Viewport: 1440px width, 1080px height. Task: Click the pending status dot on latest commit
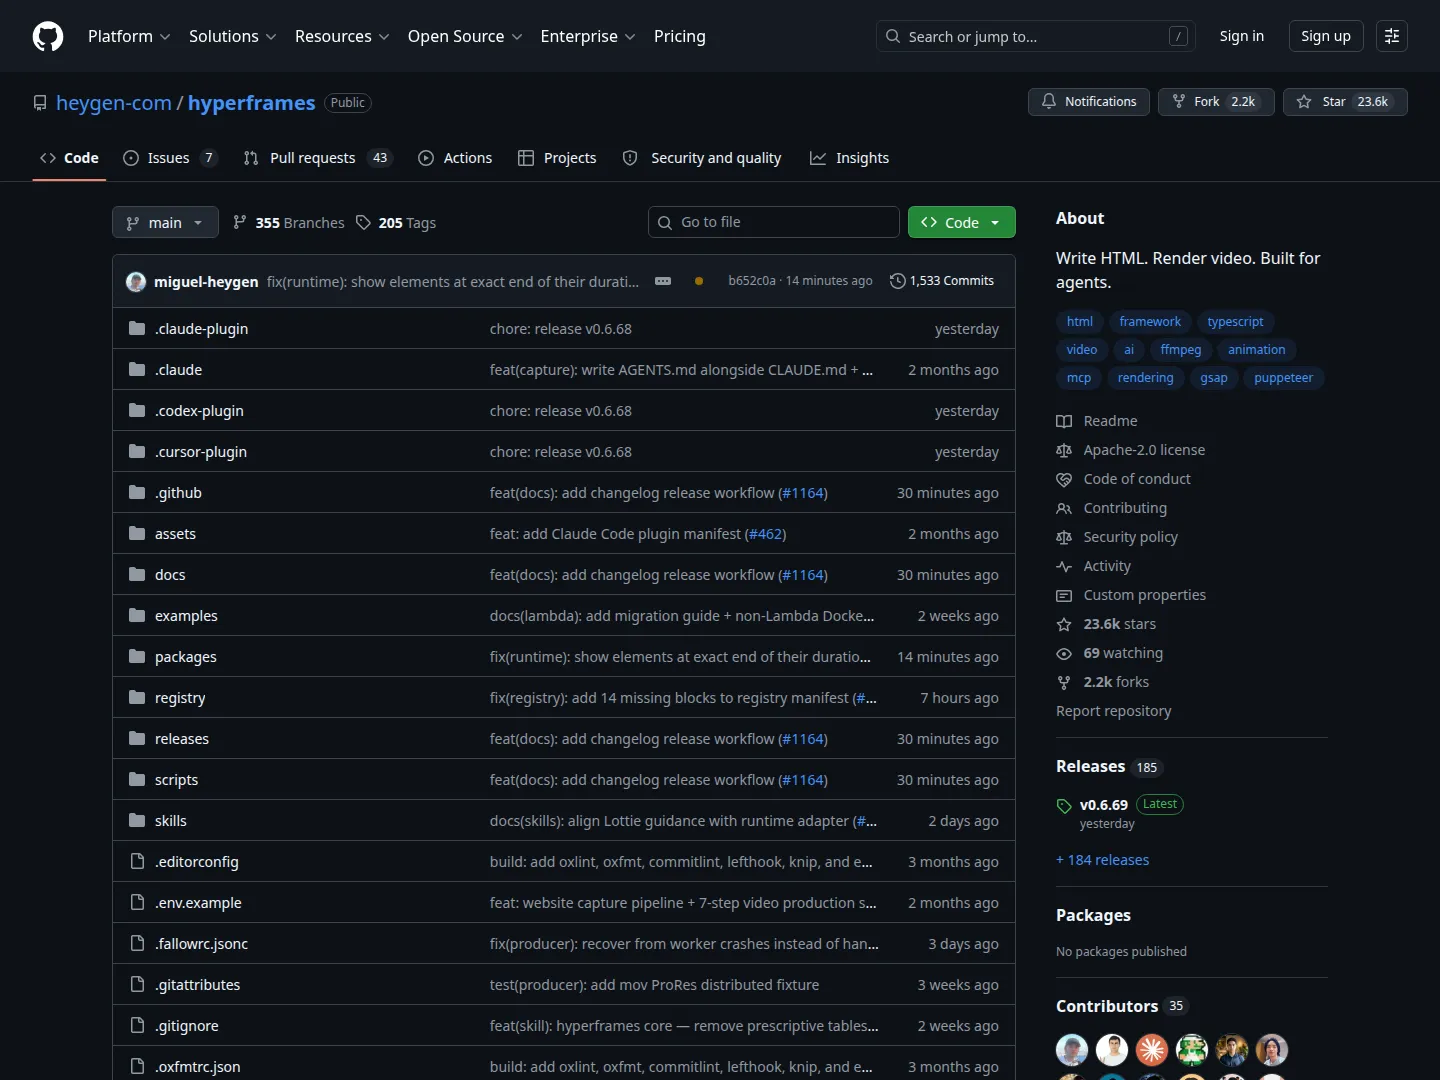[x=699, y=281]
